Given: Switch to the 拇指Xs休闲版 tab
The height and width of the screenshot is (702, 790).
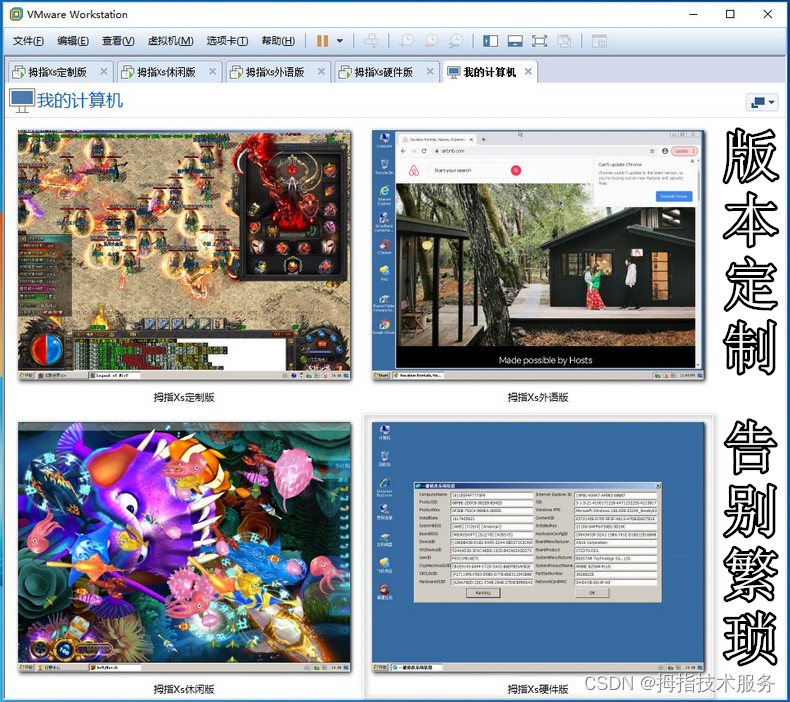Looking at the screenshot, I should click(x=166, y=72).
